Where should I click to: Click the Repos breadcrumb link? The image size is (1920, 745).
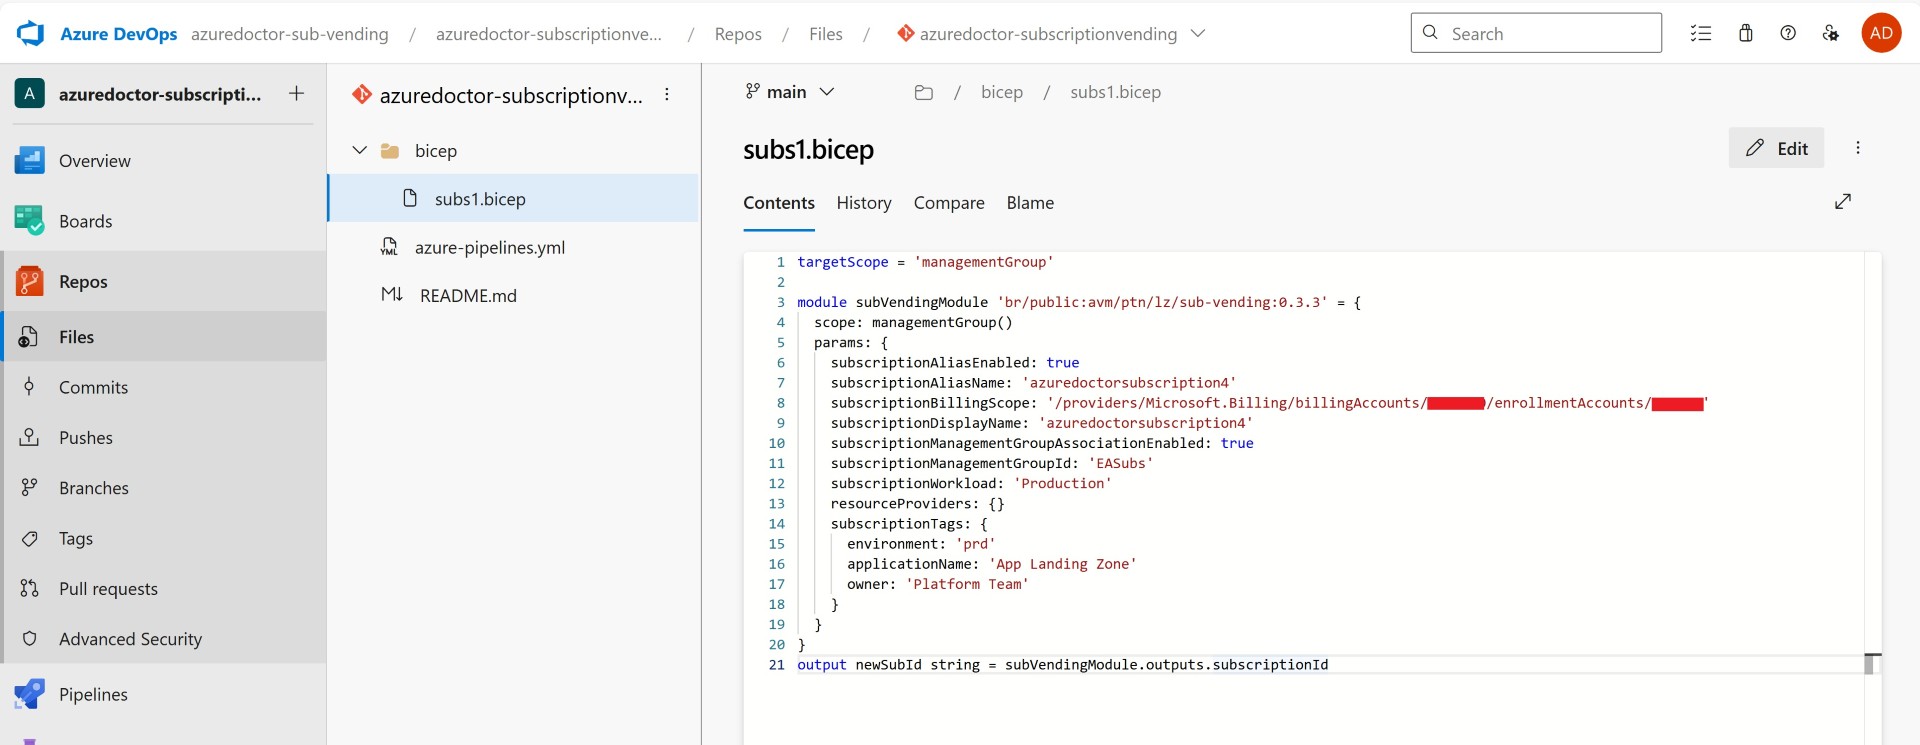click(738, 34)
